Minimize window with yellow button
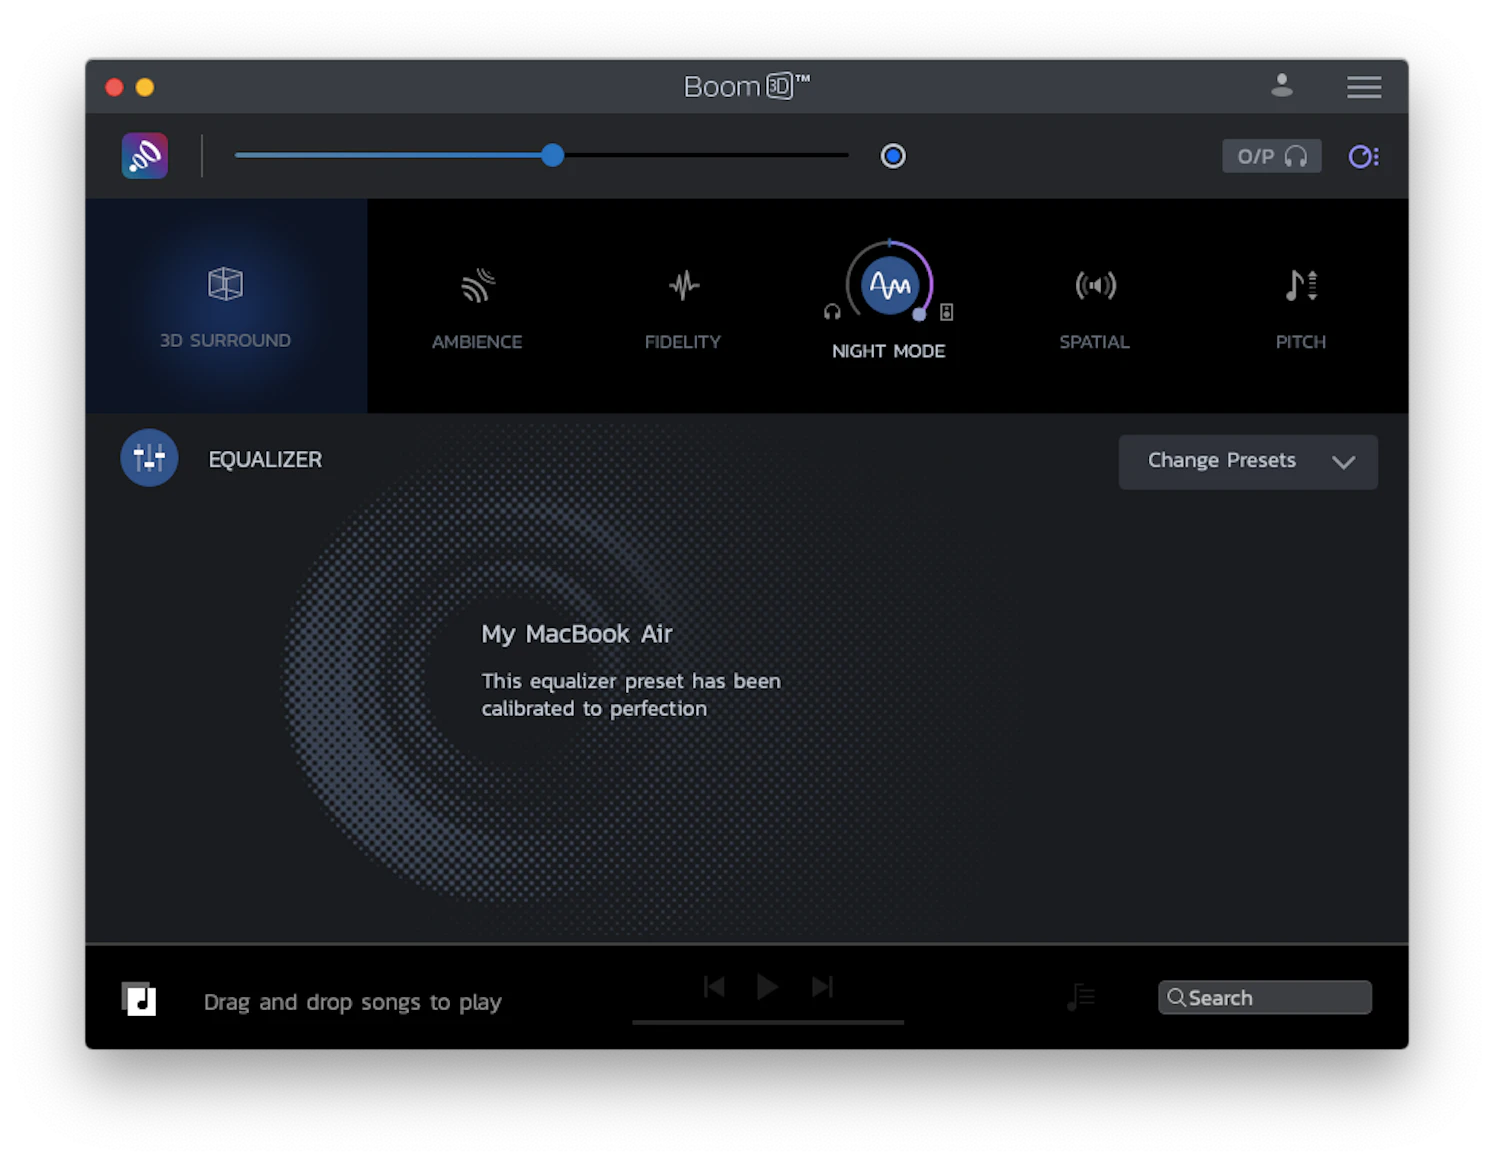Image resolution: width=1494 pixels, height=1162 pixels. tap(145, 87)
